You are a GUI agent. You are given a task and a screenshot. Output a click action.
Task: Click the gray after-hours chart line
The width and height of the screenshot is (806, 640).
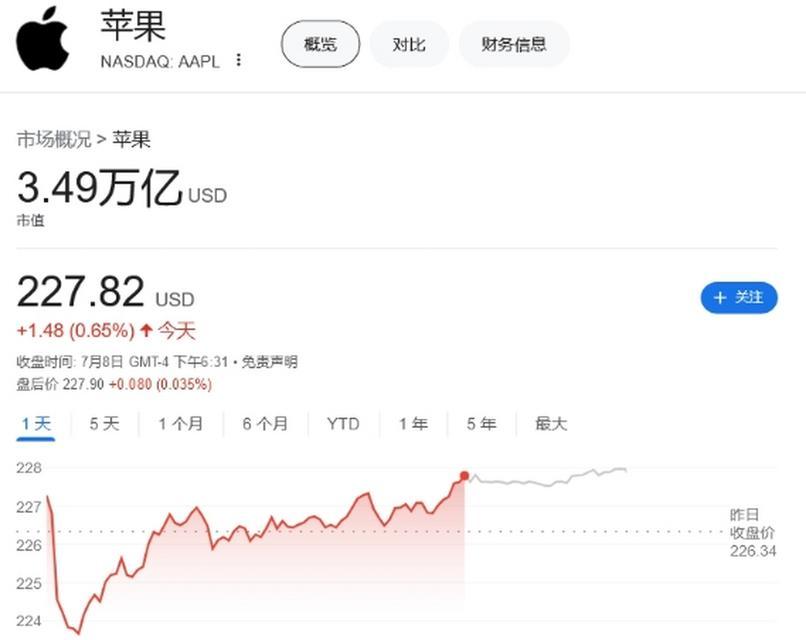550,481
